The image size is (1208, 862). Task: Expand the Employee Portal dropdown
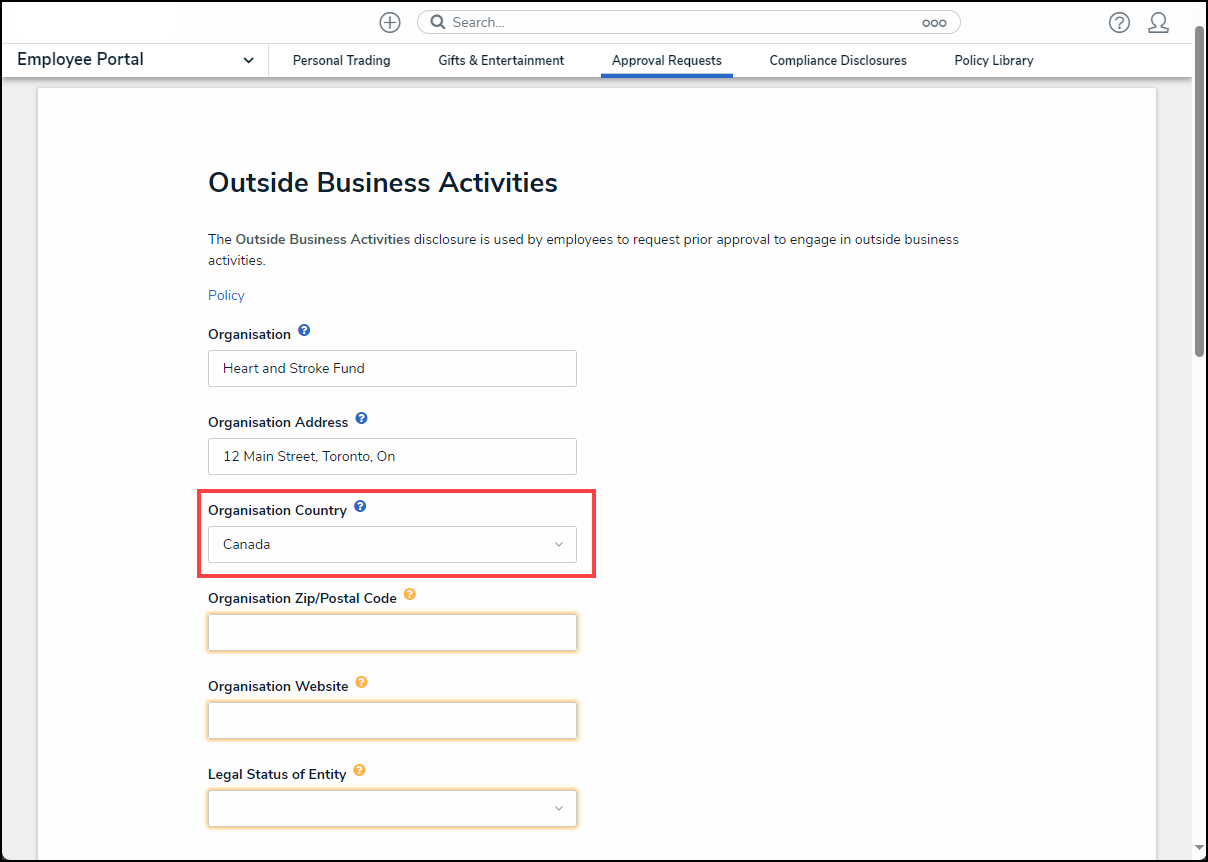tap(248, 60)
